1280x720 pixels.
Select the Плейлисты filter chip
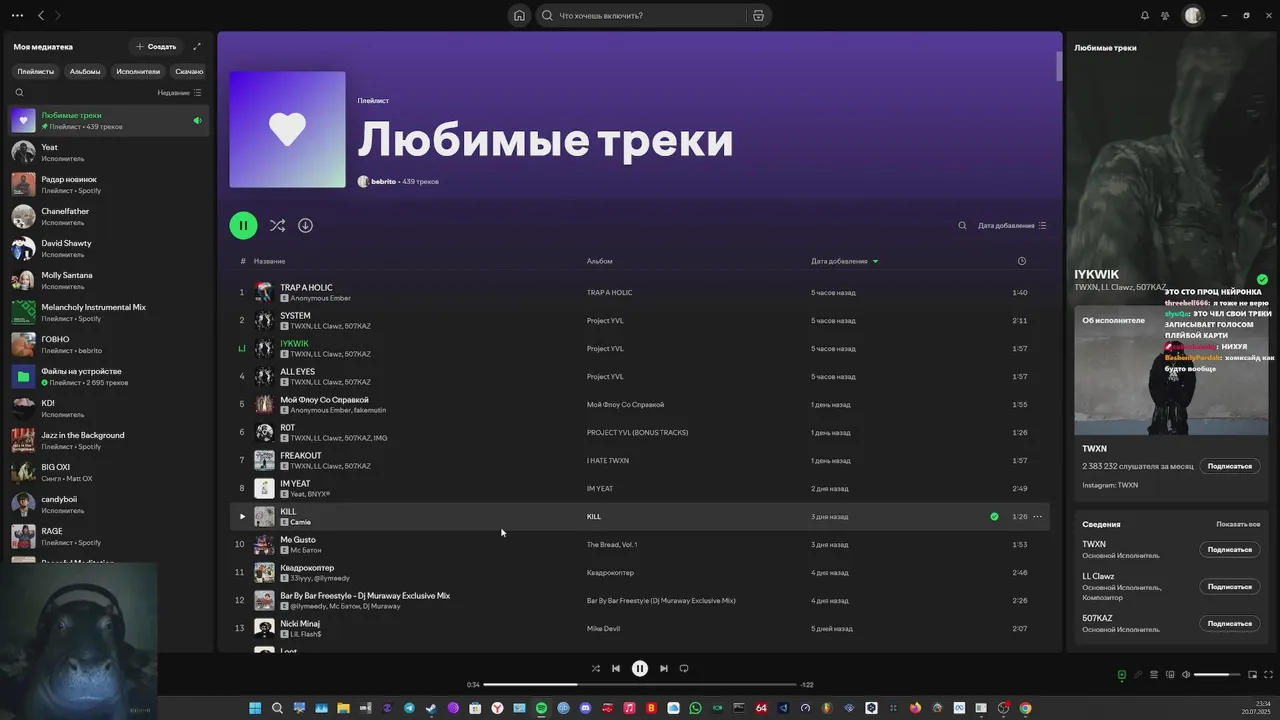tap(36, 71)
